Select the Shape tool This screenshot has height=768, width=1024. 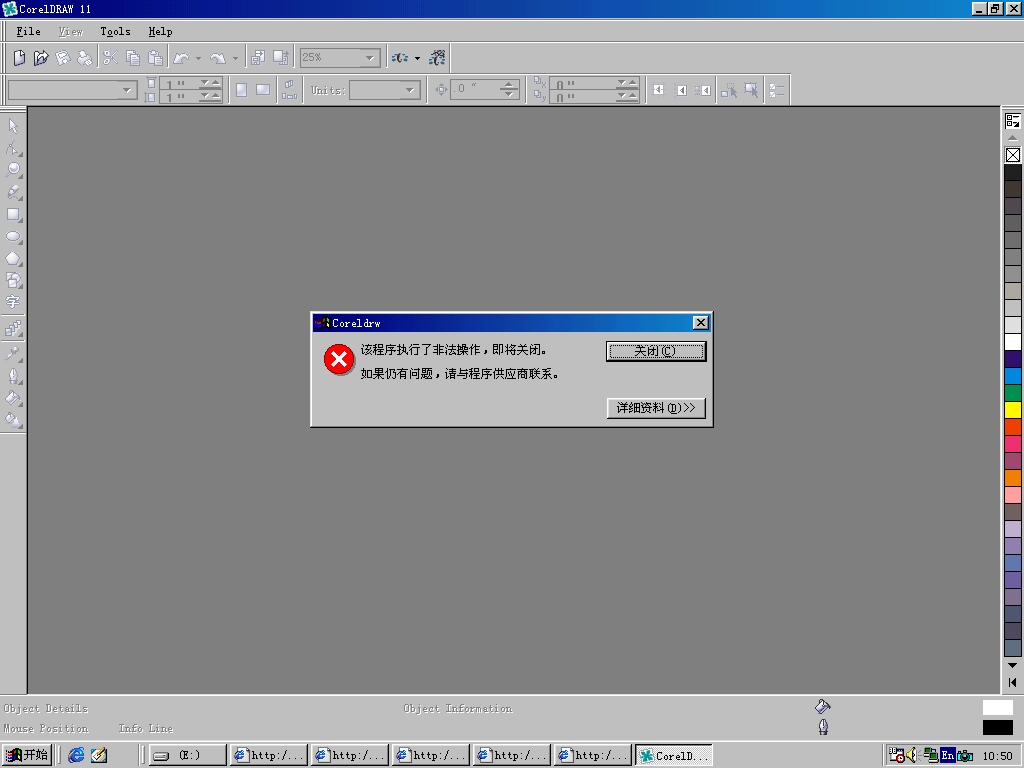pos(13,148)
